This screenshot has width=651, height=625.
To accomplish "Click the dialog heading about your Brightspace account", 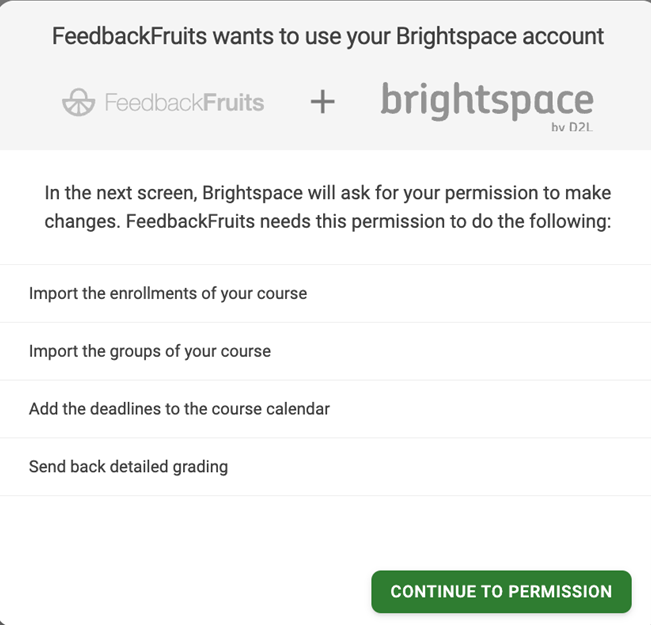I will (x=327, y=38).
